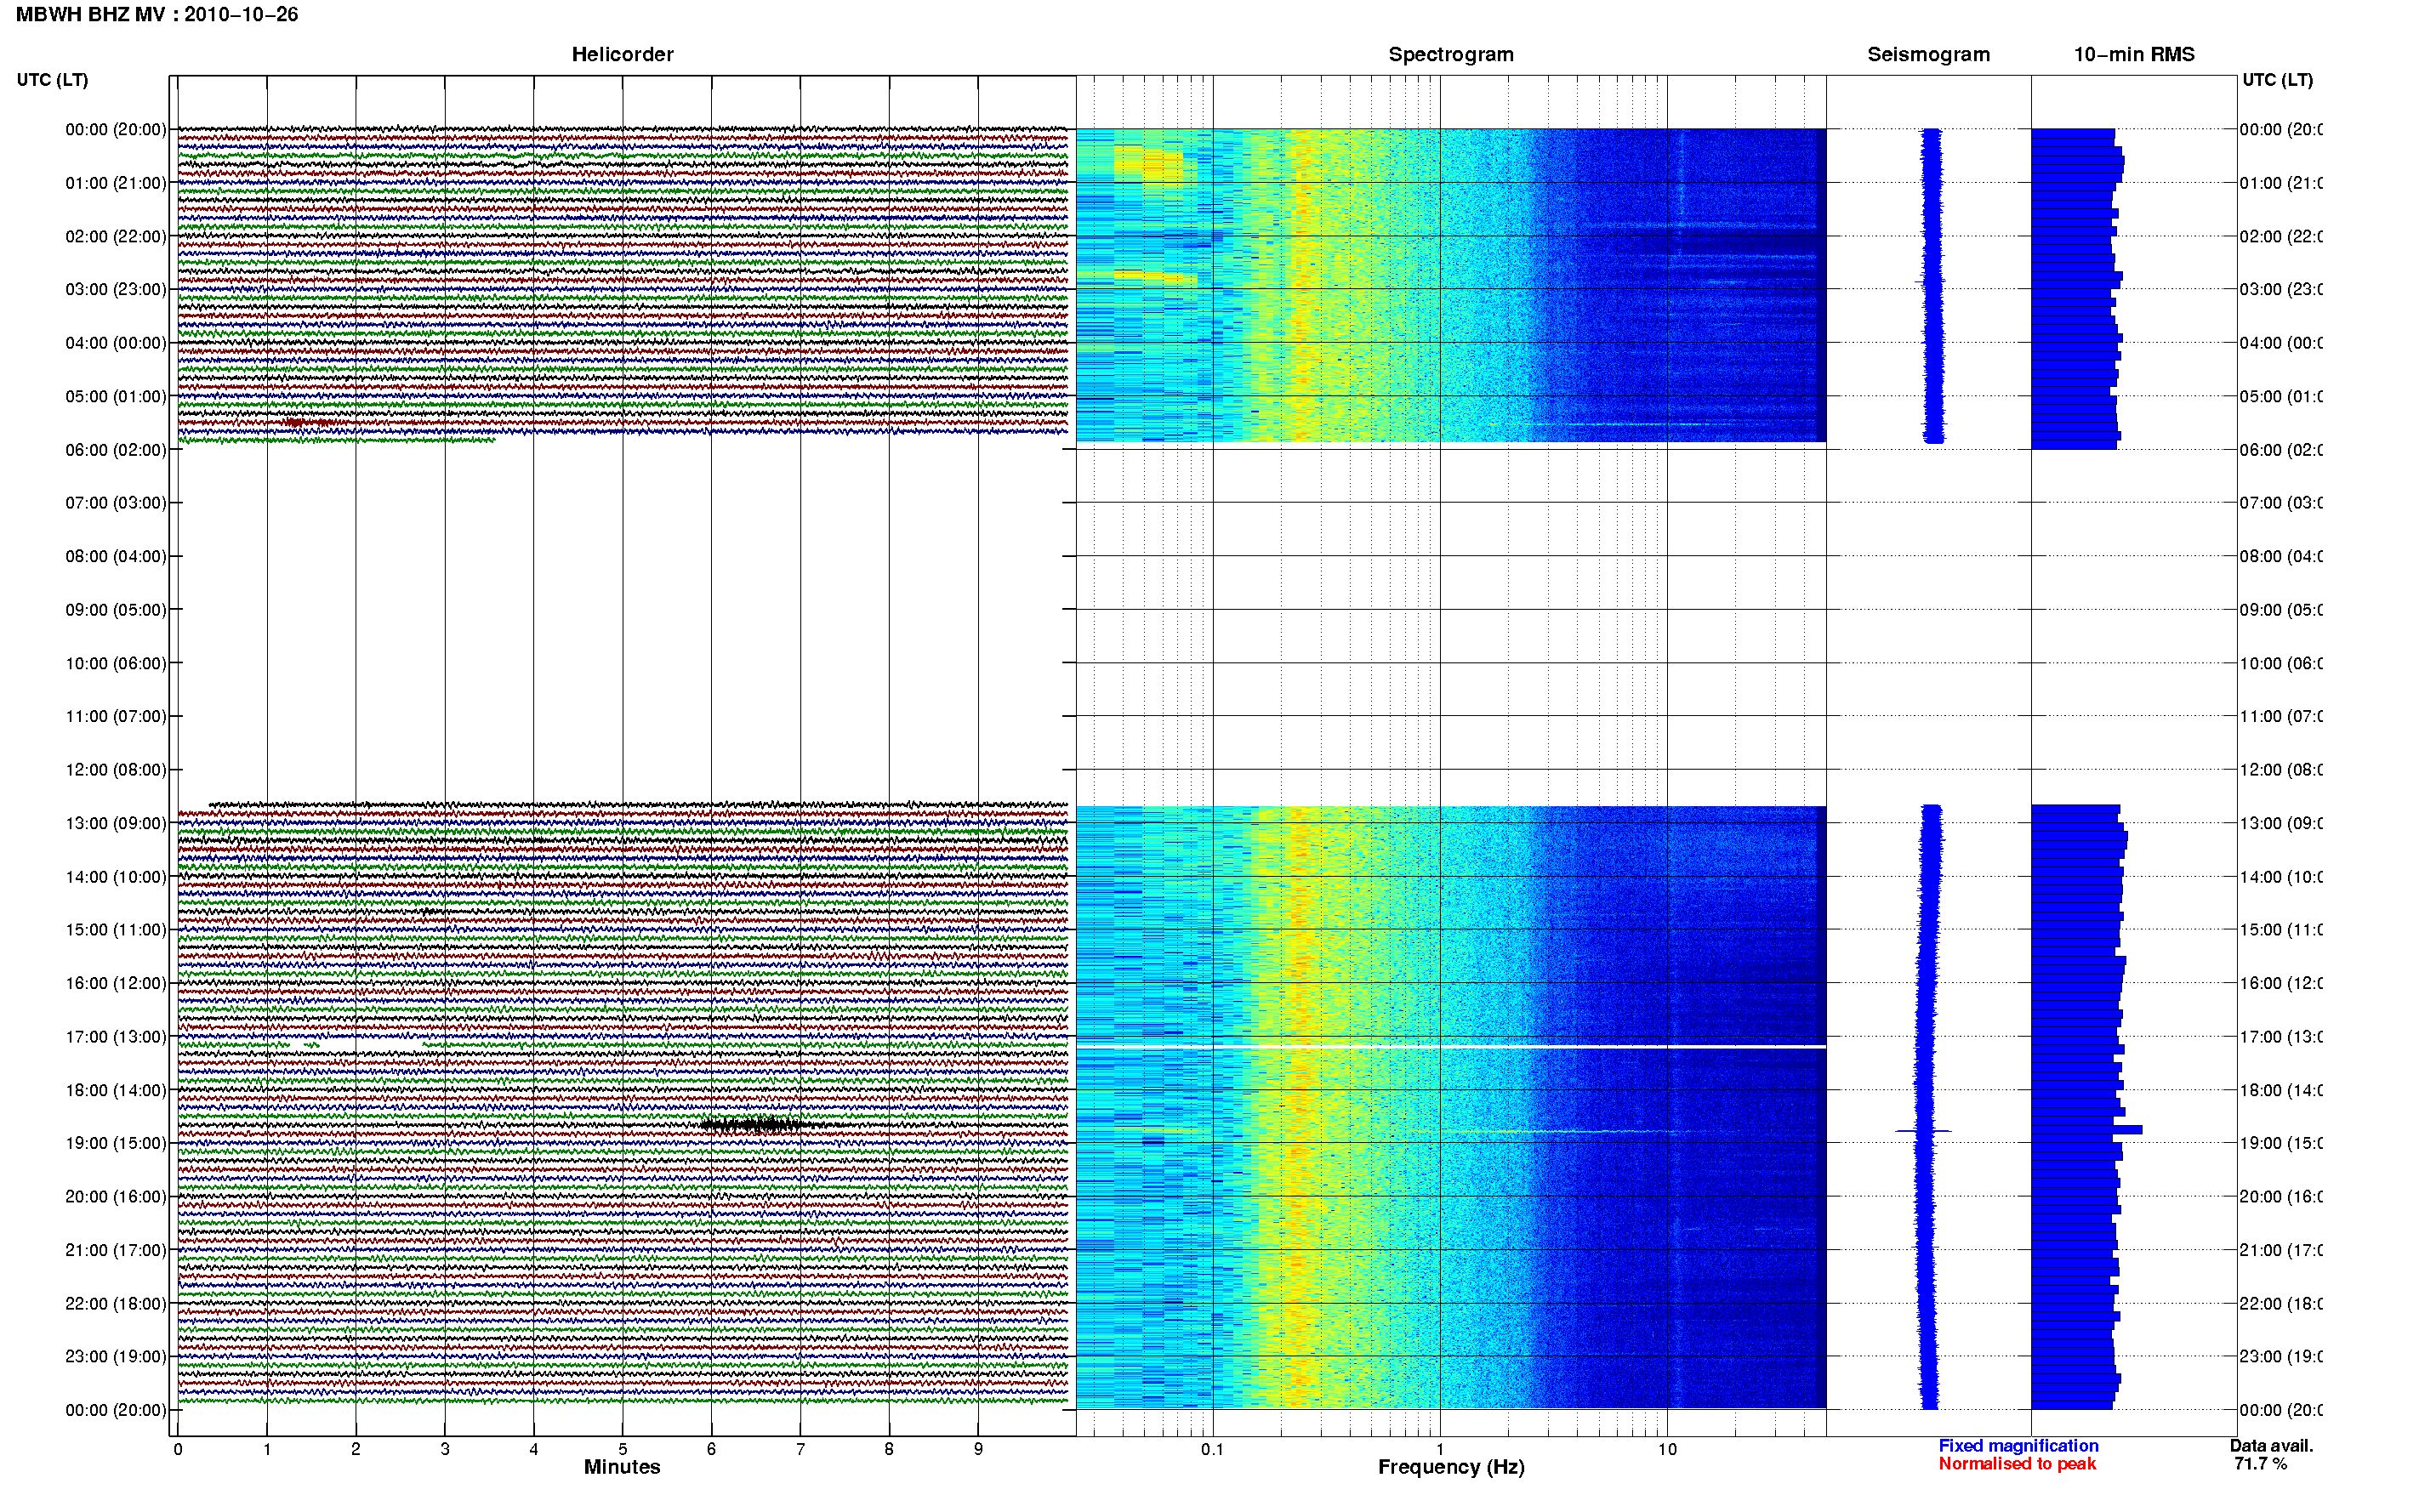Image resolution: width=2419 pixels, height=1512 pixels.
Task: Click the 'Frequency (Hz)' axis title
Action: click(x=1451, y=1467)
